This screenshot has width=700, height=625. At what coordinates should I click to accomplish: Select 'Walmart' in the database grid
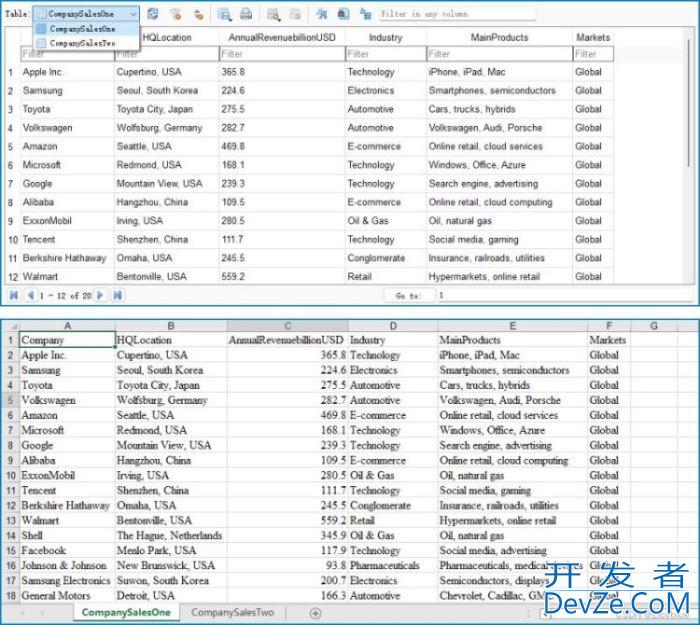click(67, 277)
